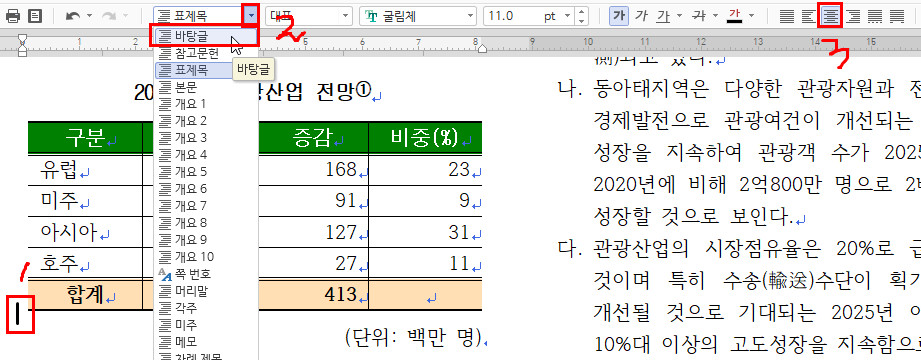Toggle italic formatting
921x360 pixels.
click(641, 16)
